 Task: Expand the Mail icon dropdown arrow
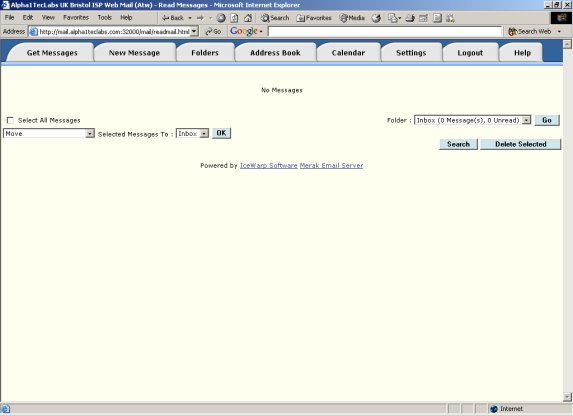coord(399,18)
